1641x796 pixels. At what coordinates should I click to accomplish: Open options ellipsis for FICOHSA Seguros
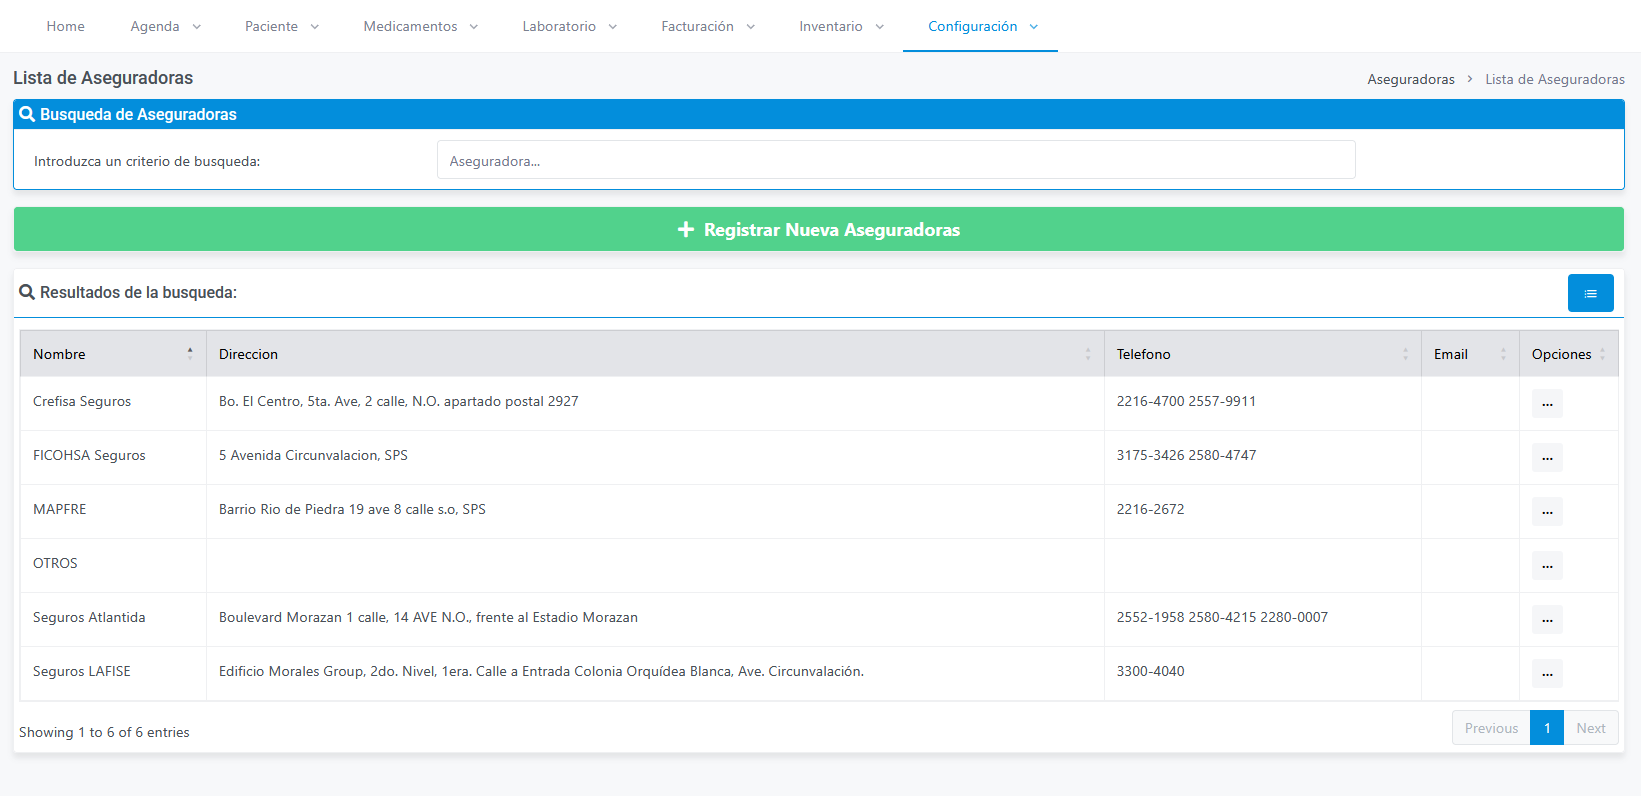1547,457
